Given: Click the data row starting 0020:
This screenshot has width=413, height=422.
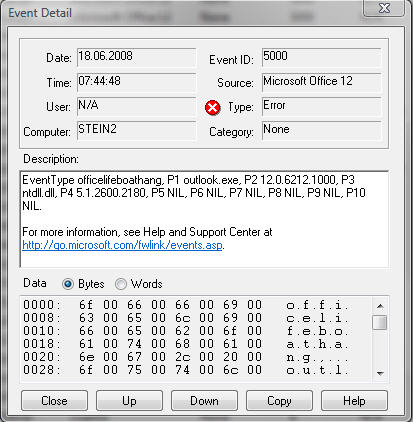Looking at the screenshot, I should tap(186, 357).
